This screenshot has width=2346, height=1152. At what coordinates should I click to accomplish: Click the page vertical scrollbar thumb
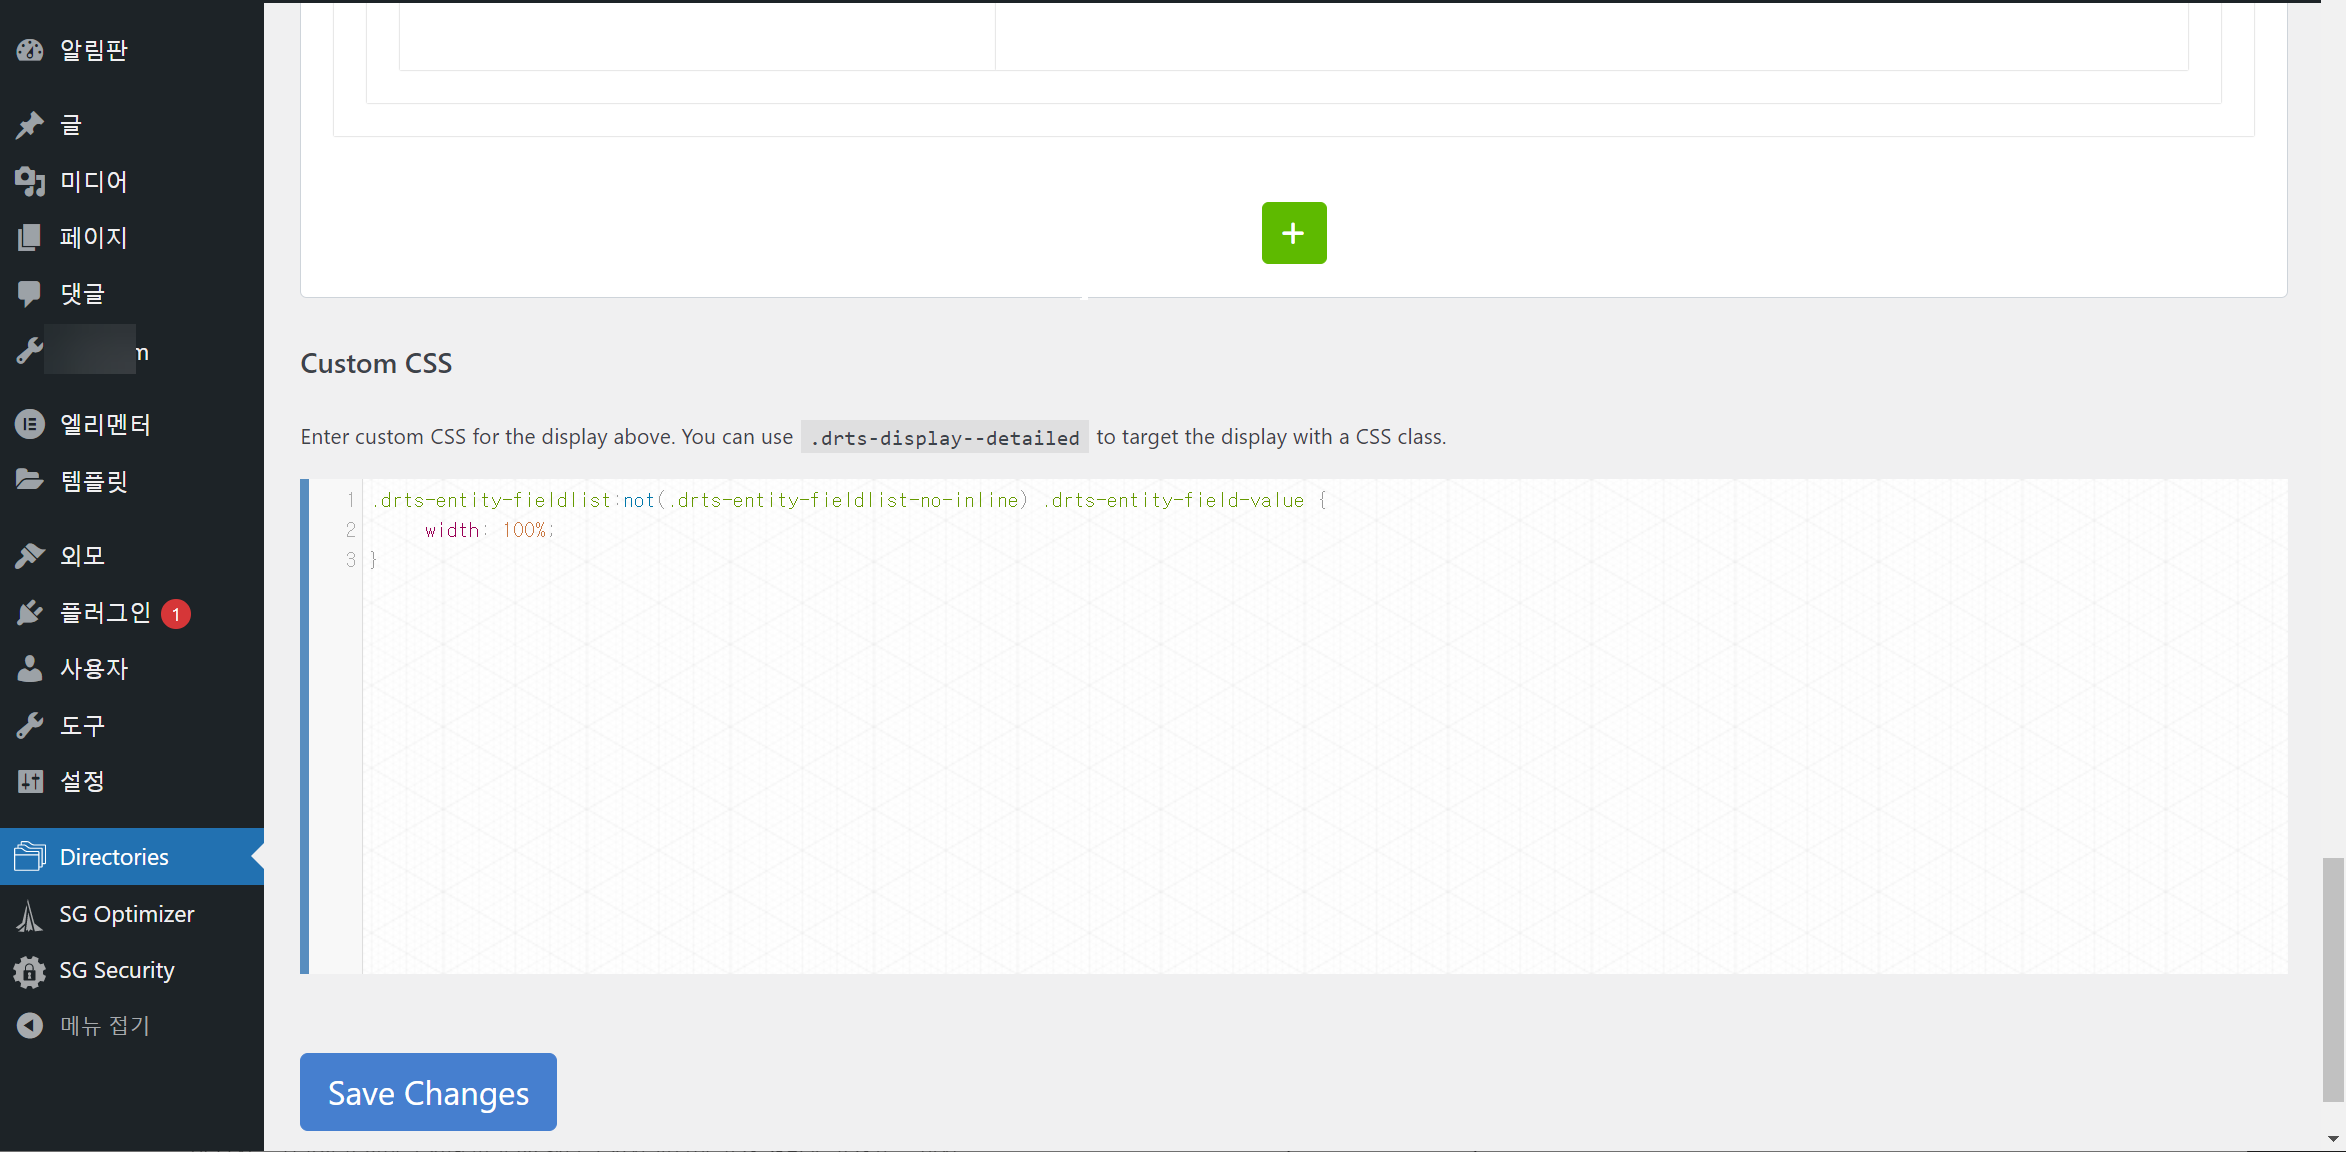tap(2333, 978)
